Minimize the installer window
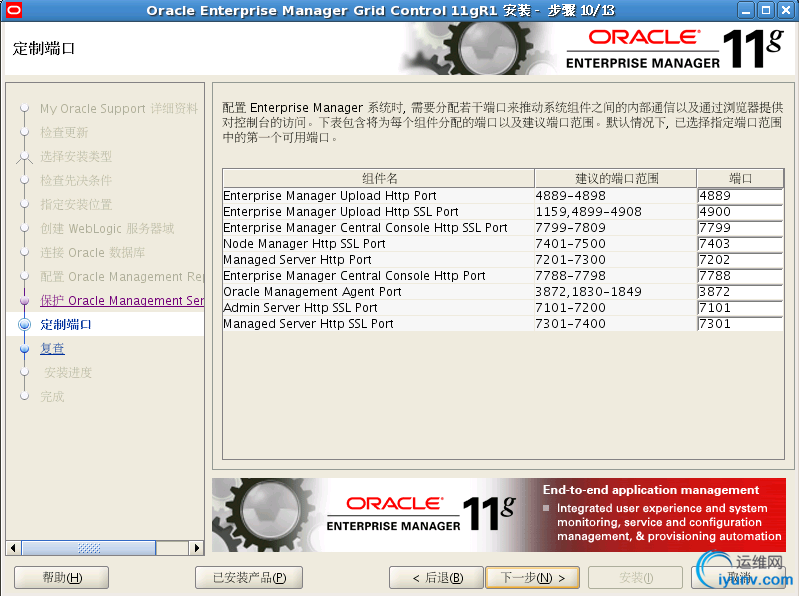The image size is (799, 596). (x=746, y=10)
